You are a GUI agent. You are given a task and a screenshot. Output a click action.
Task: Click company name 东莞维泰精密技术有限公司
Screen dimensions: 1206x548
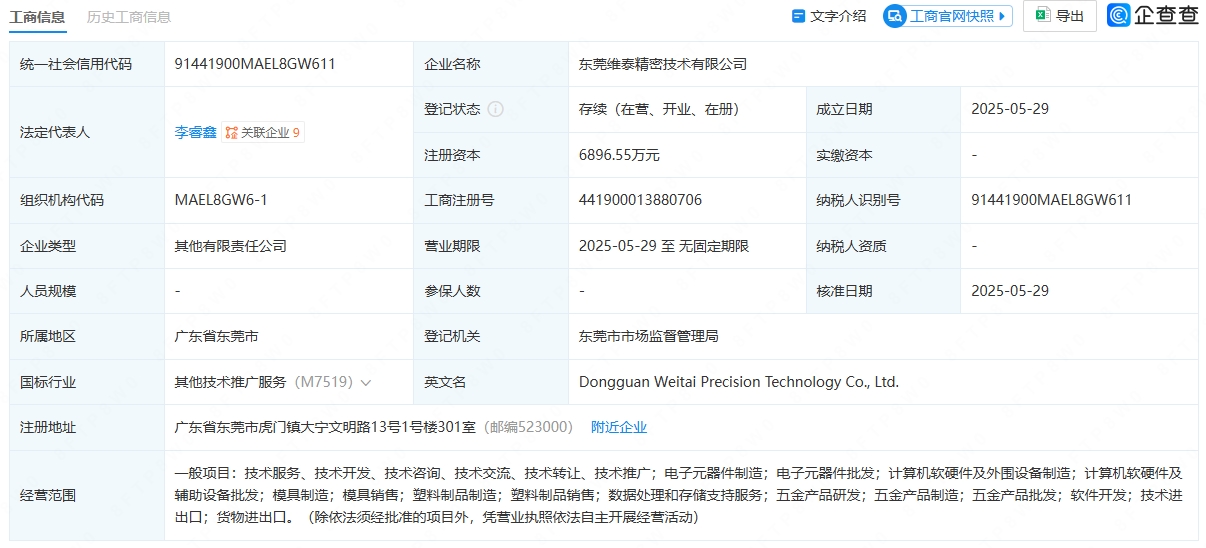point(662,64)
